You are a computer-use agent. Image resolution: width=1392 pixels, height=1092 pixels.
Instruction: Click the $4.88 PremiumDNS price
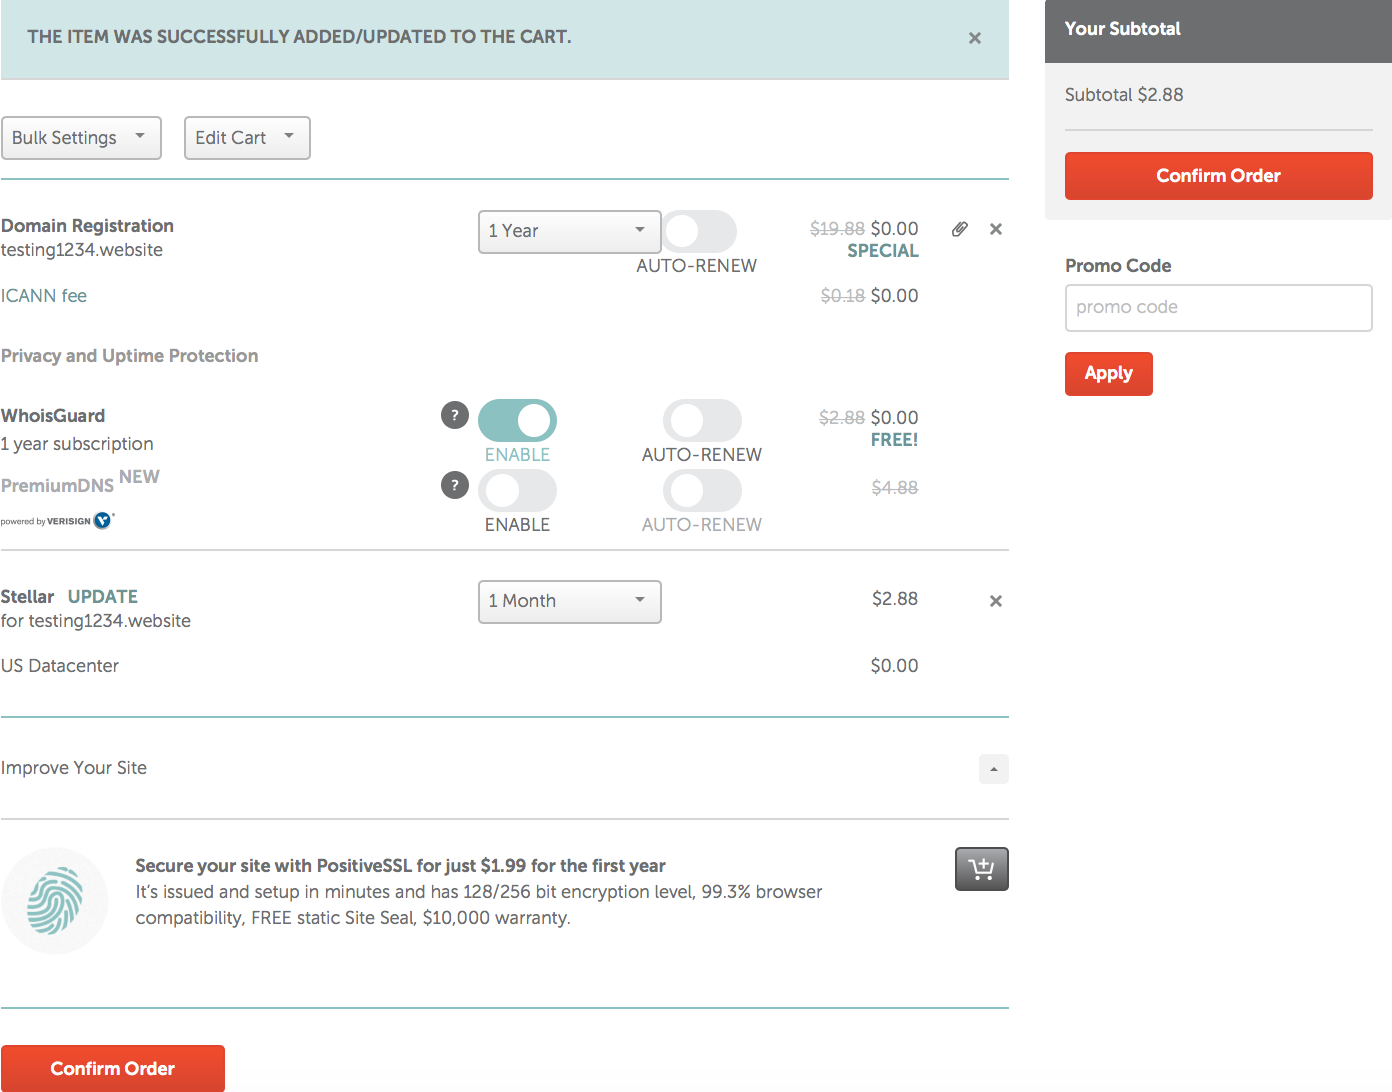(895, 488)
